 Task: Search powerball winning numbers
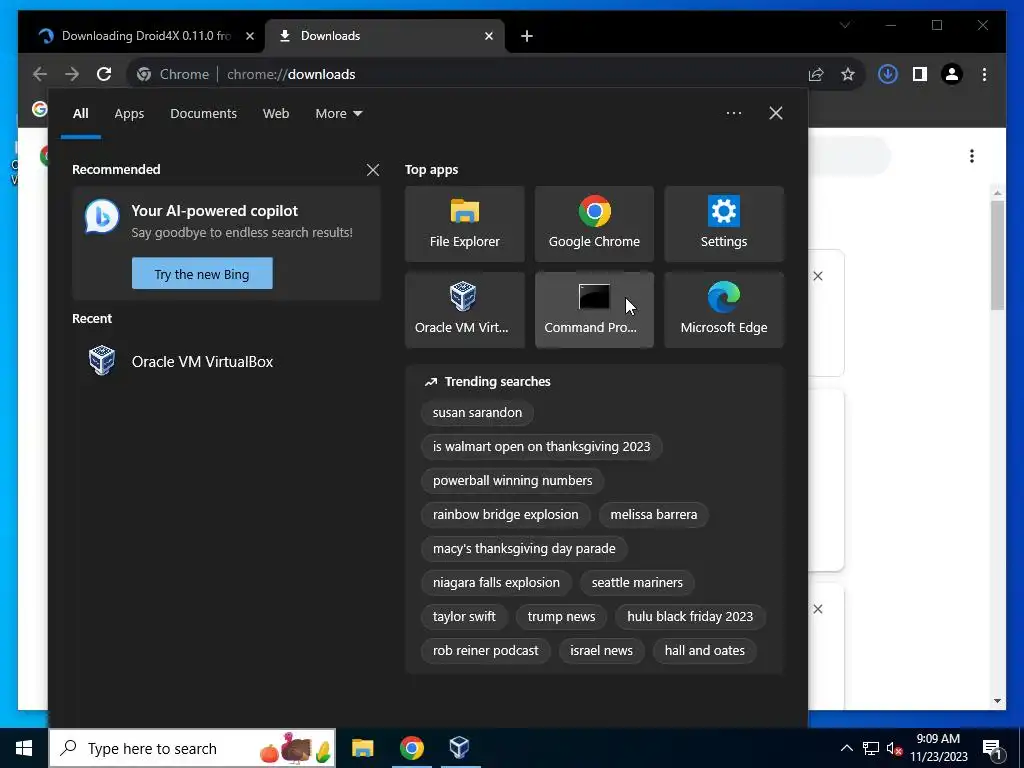tap(513, 481)
